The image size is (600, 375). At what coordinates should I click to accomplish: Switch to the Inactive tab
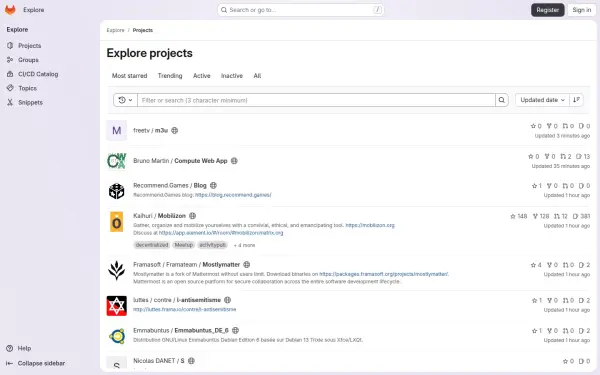tap(232, 76)
